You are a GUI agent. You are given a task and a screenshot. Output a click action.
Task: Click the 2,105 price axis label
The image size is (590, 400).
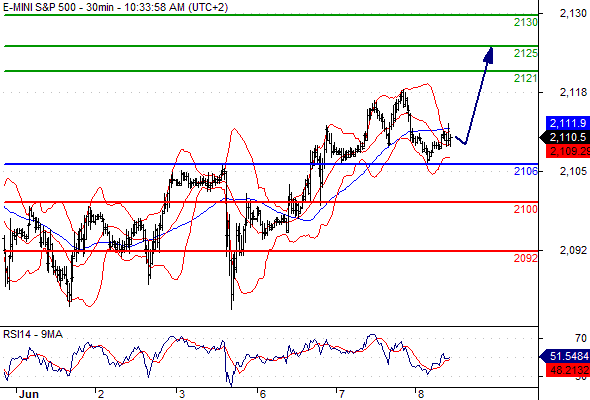[x=573, y=171]
